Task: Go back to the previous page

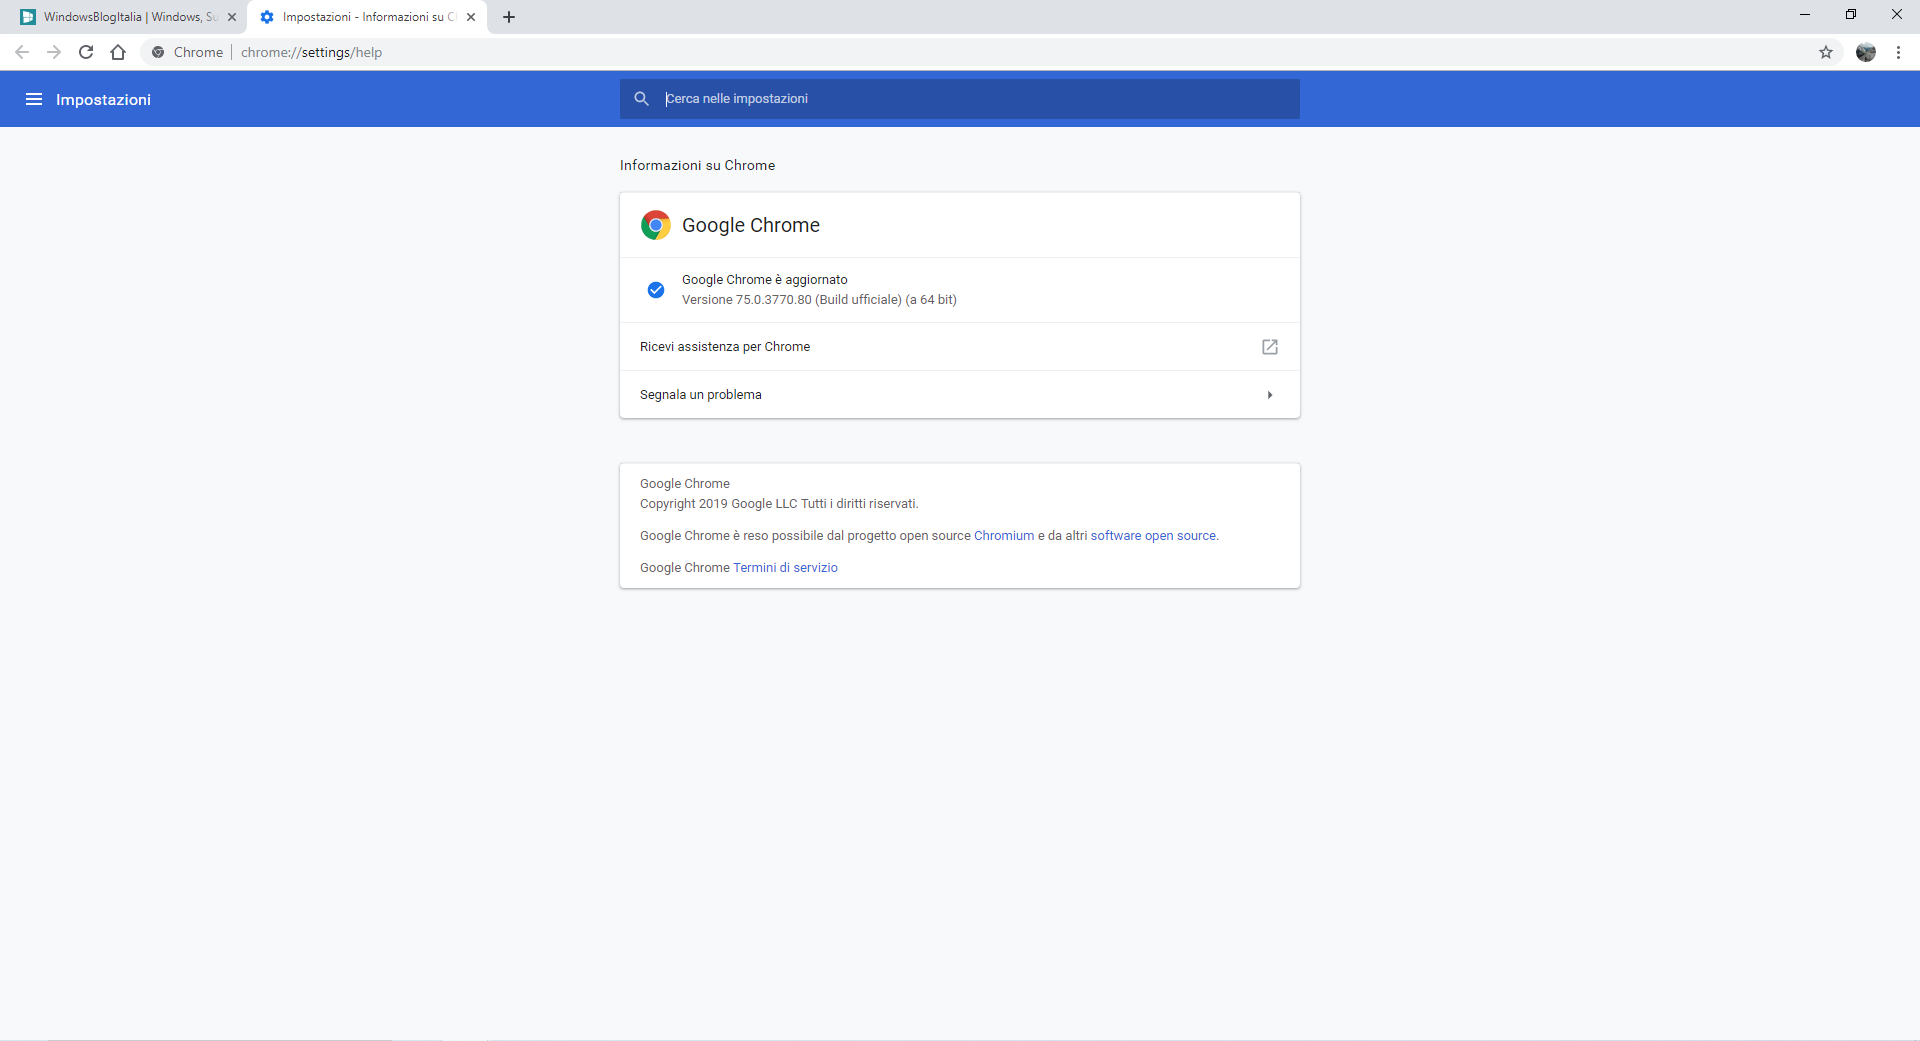Action: 22,52
